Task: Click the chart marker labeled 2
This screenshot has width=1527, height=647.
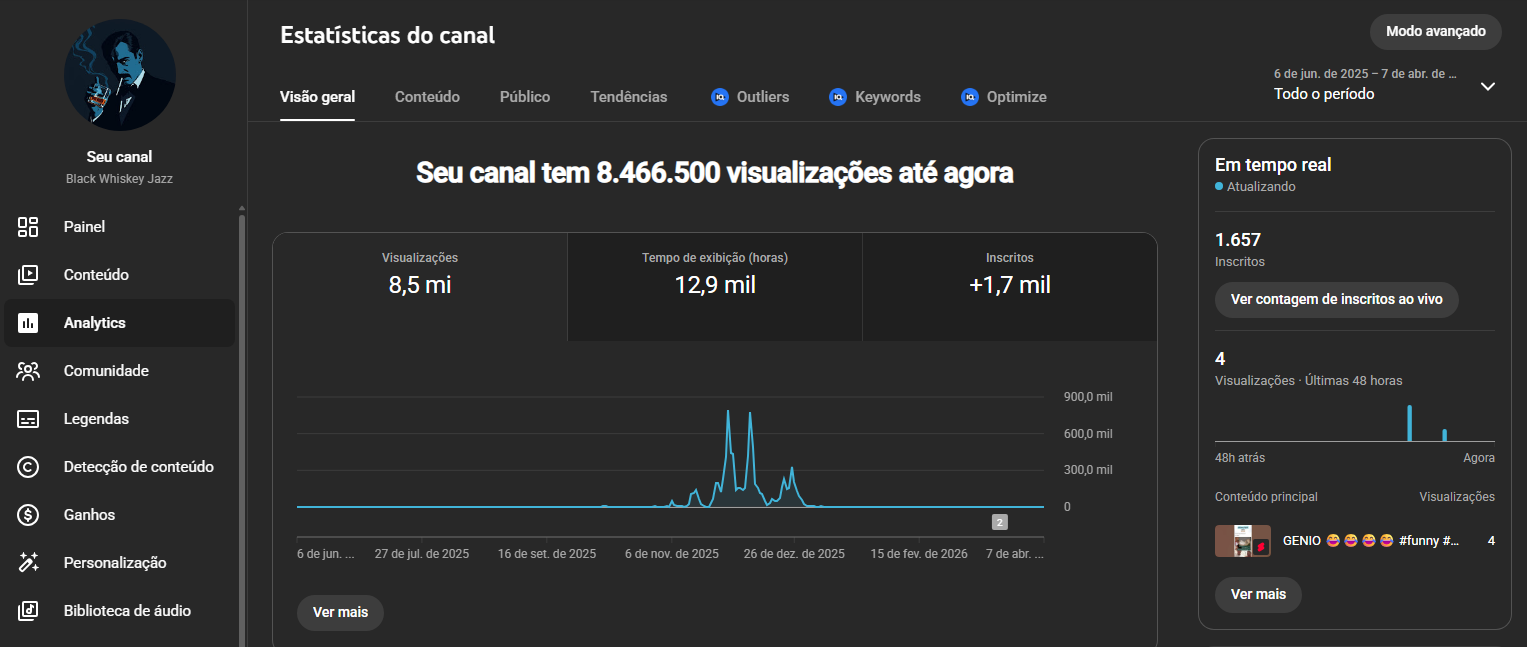Action: click(x=999, y=522)
